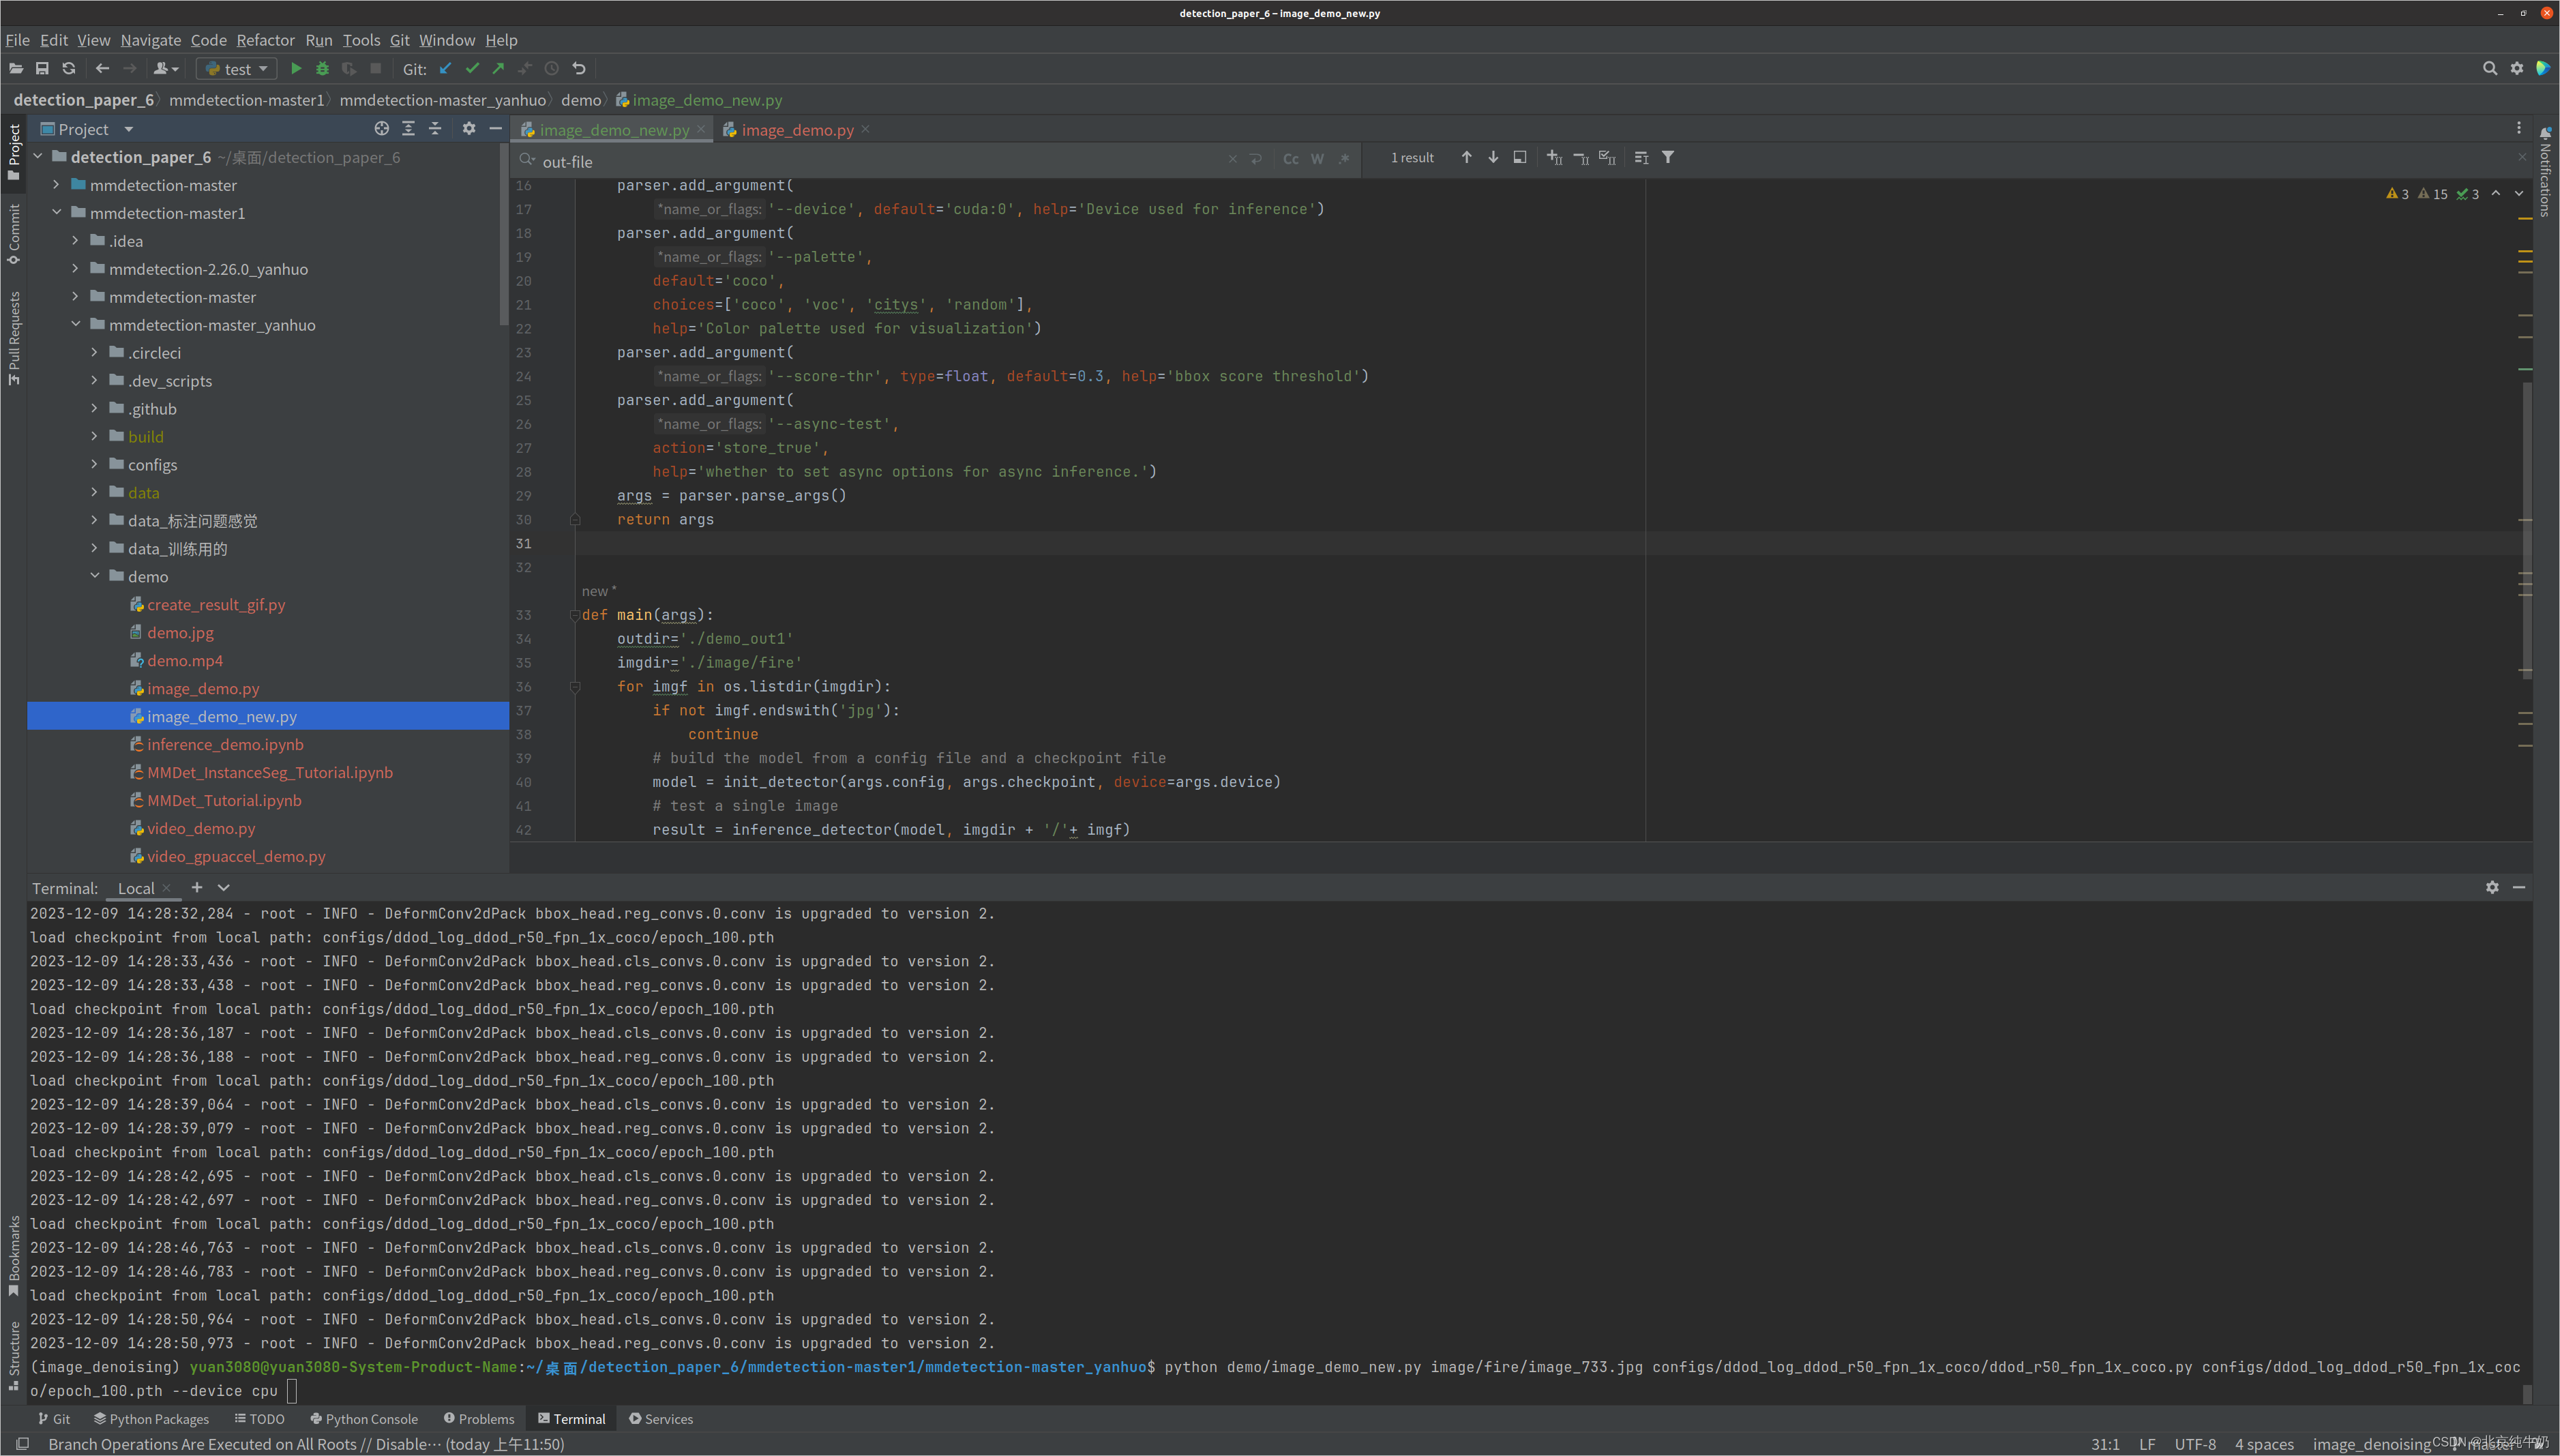The height and width of the screenshot is (1456, 2560).
Task: Toggle match case Cc in find bar
Action: click(1291, 159)
